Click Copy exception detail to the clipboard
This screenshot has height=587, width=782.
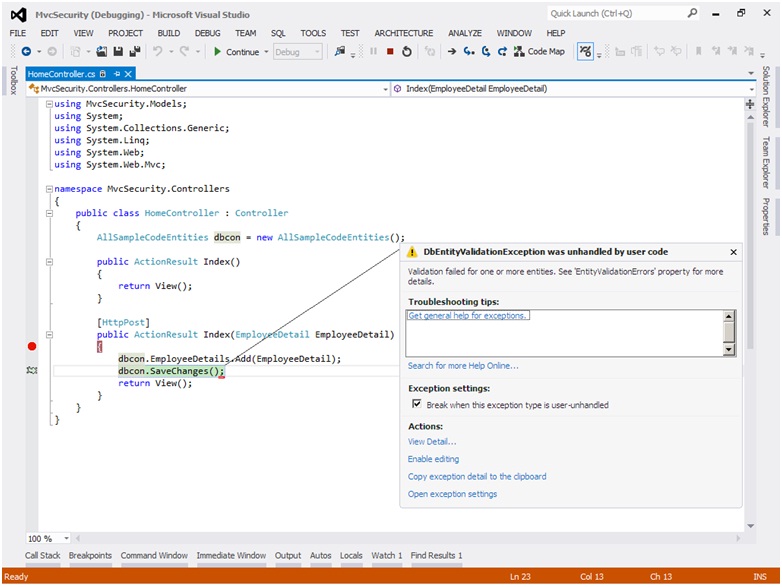(x=477, y=476)
